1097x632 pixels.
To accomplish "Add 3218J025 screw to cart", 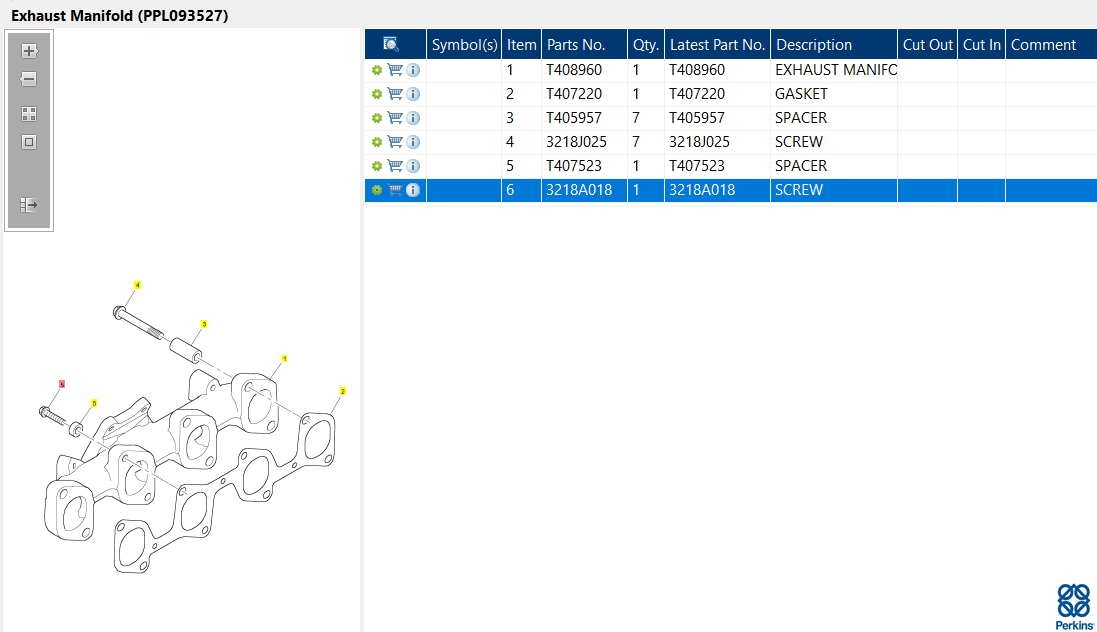I will coord(395,142).
